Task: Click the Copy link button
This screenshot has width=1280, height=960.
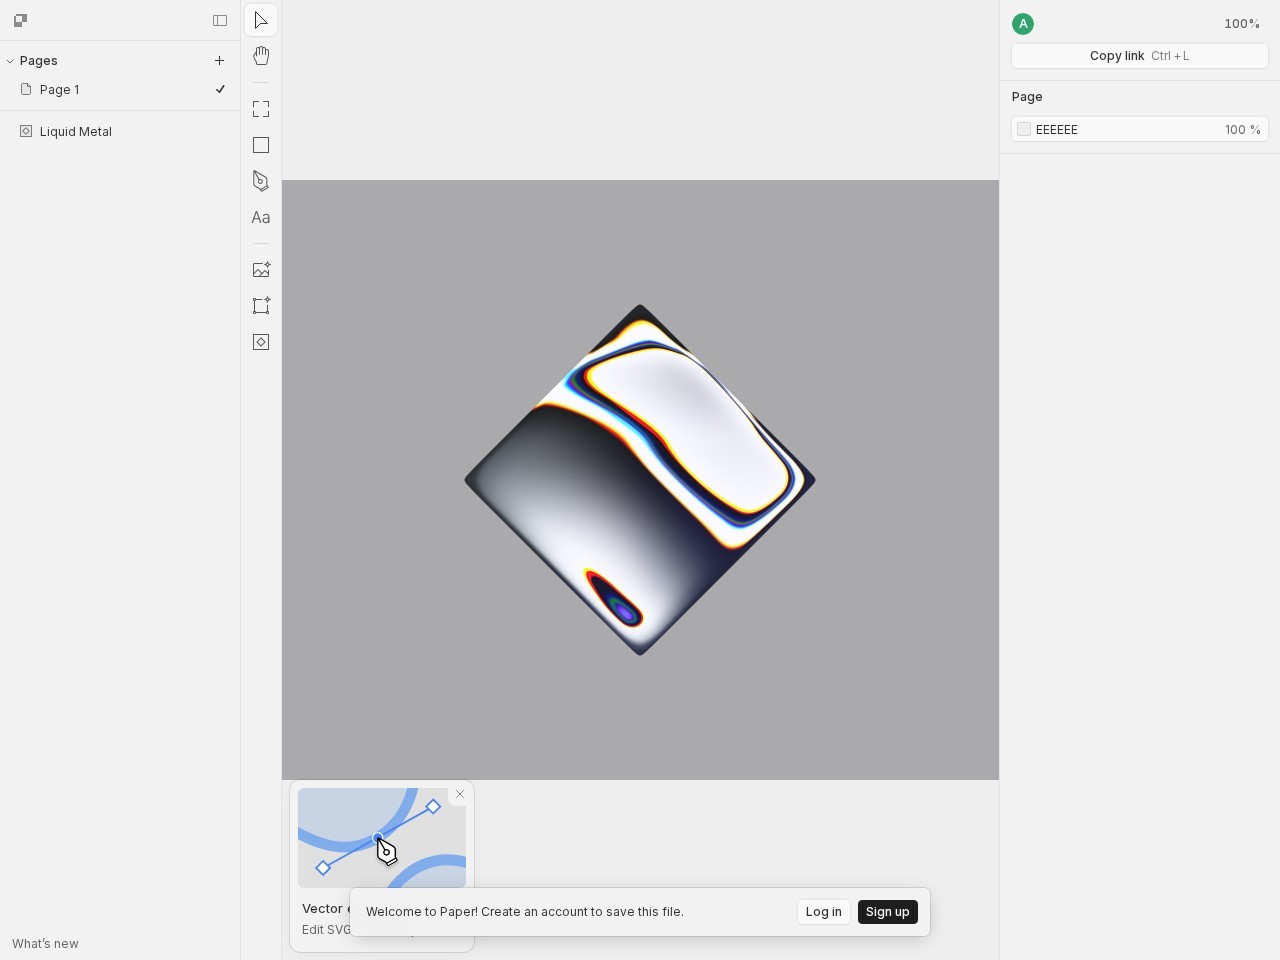Action: 1140,56
